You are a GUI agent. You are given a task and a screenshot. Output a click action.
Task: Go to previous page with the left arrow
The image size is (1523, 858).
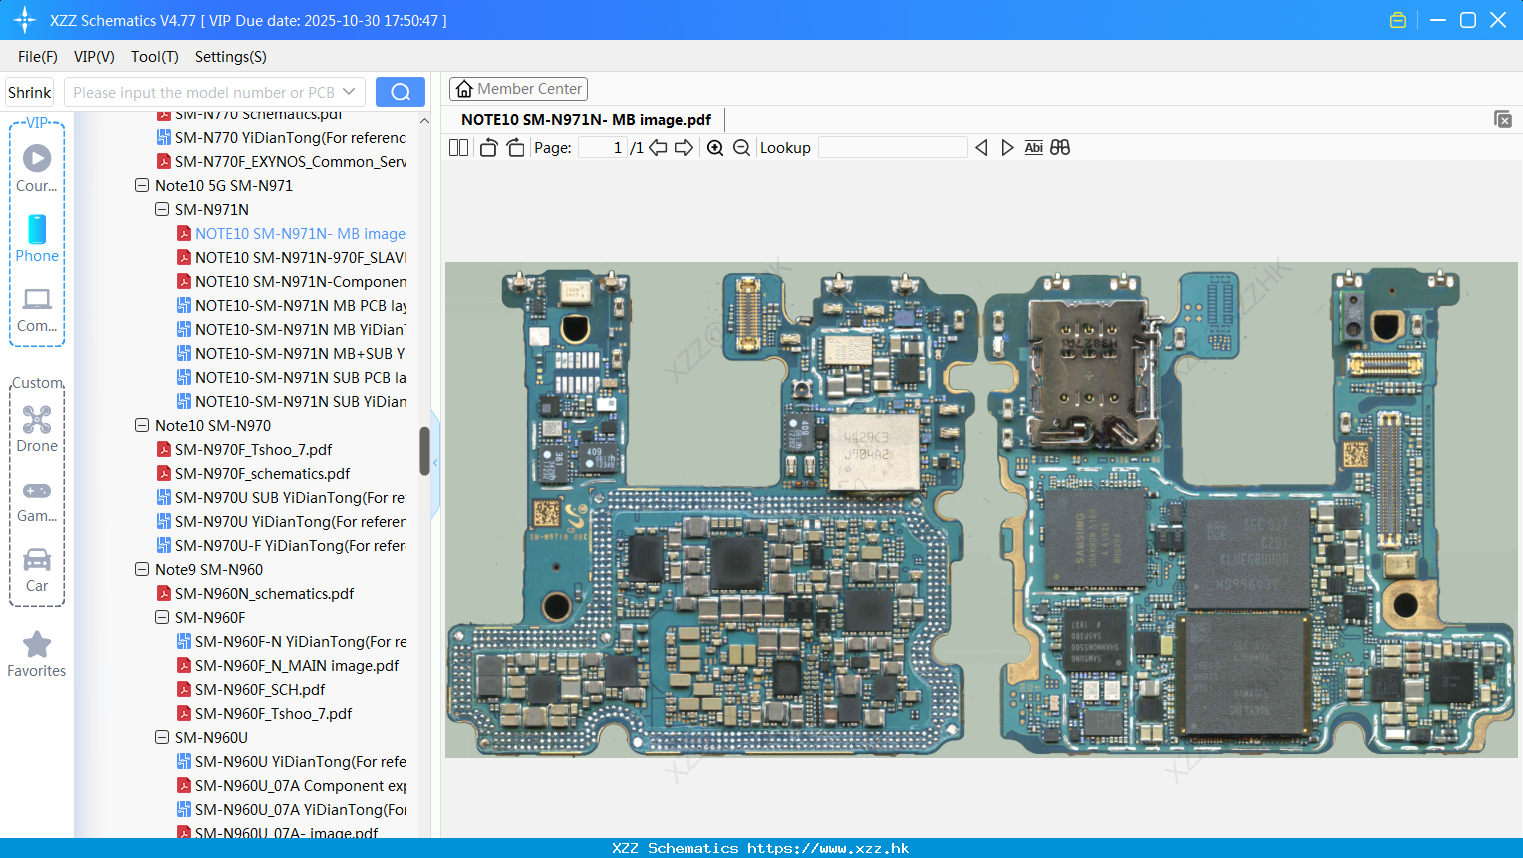coord(658,147)
